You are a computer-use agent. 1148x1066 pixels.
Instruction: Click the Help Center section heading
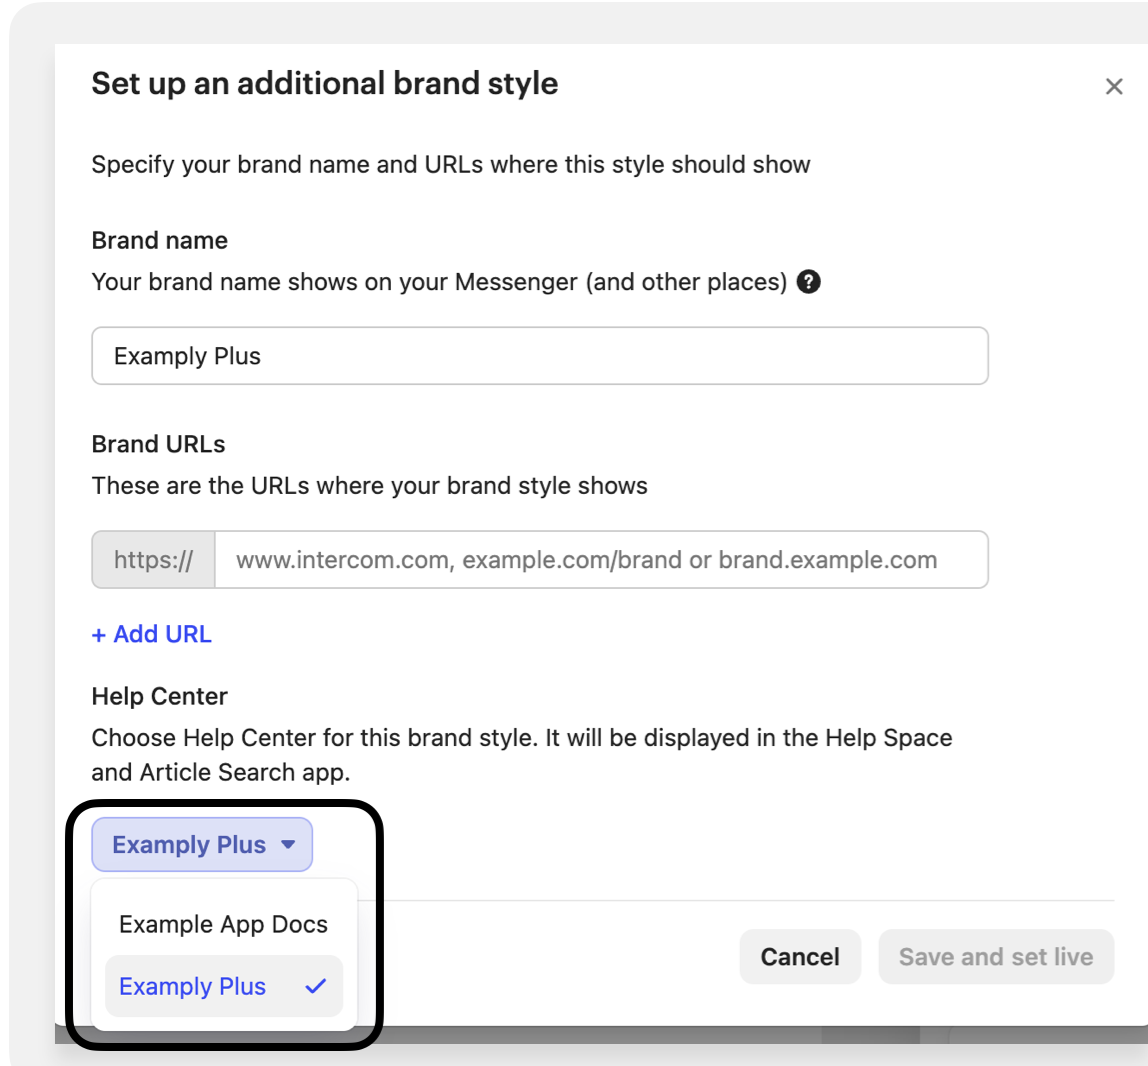pos(160,696)
